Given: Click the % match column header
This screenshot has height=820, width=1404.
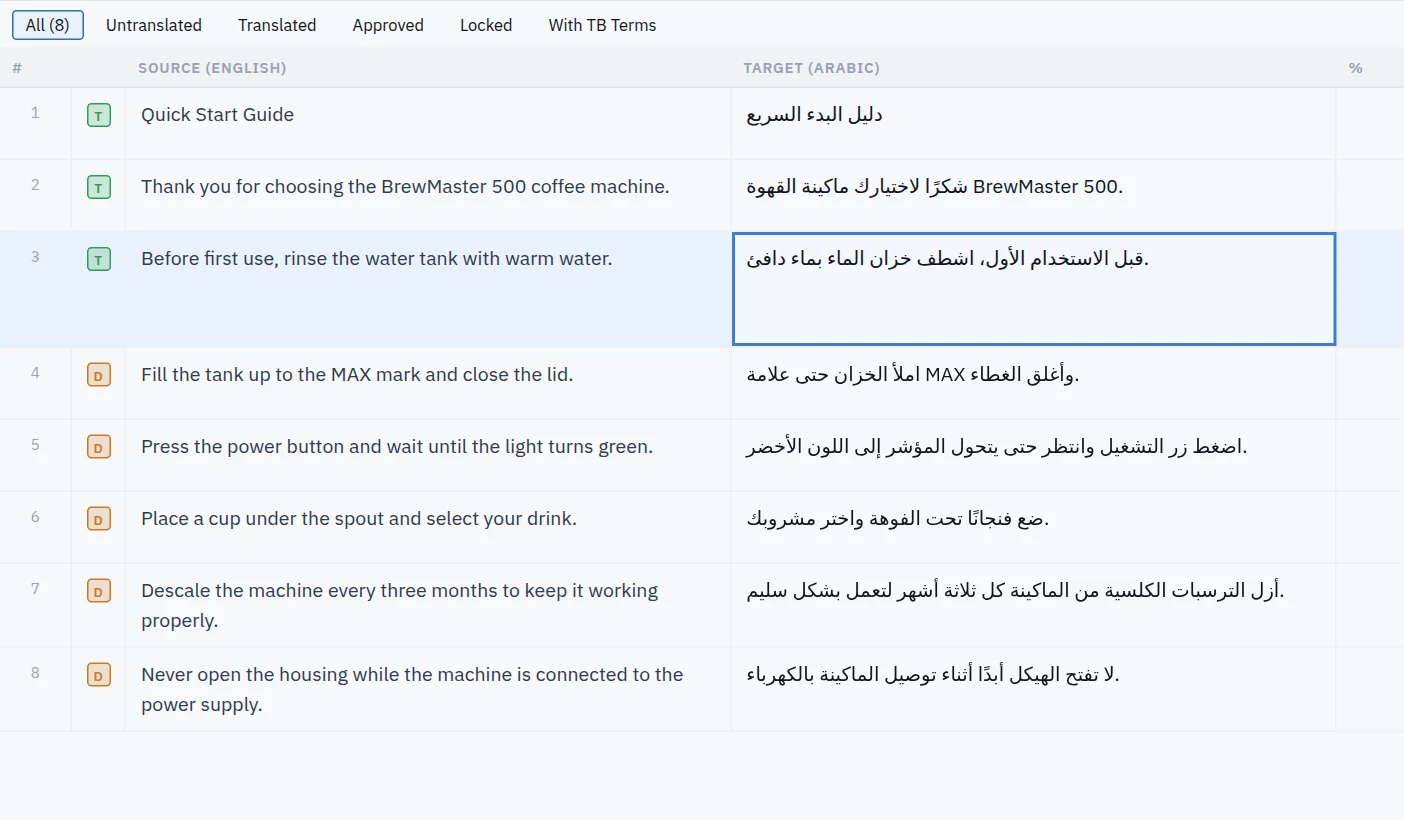Looking at the screenshot, I should tap(1355, 68).
